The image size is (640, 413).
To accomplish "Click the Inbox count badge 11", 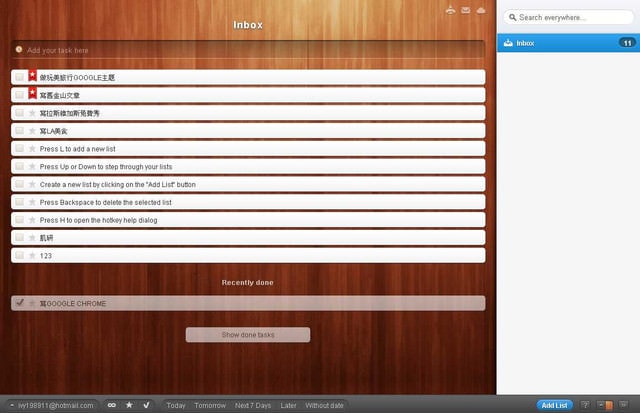I will (x=627, y=43).
